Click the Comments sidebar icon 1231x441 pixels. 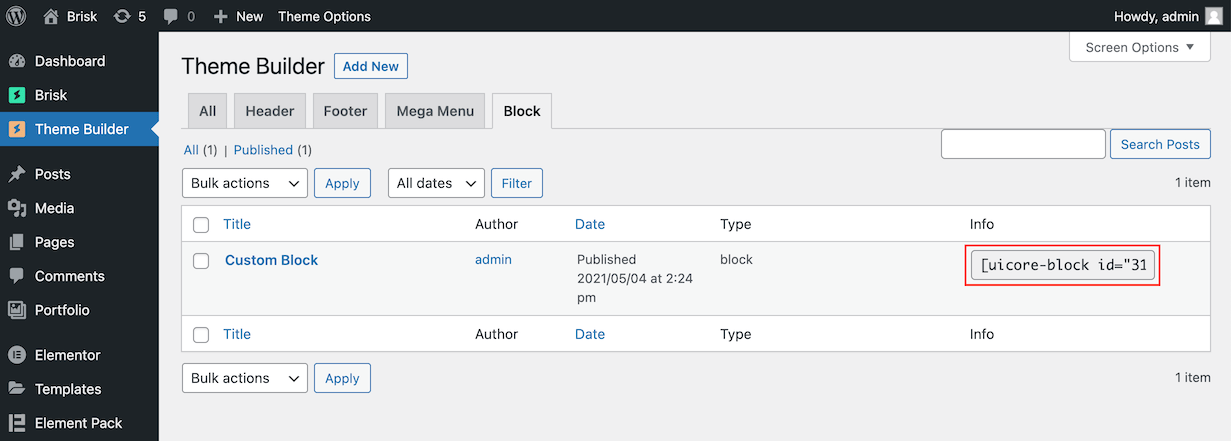pyautogui.click(x=17, y=276)
